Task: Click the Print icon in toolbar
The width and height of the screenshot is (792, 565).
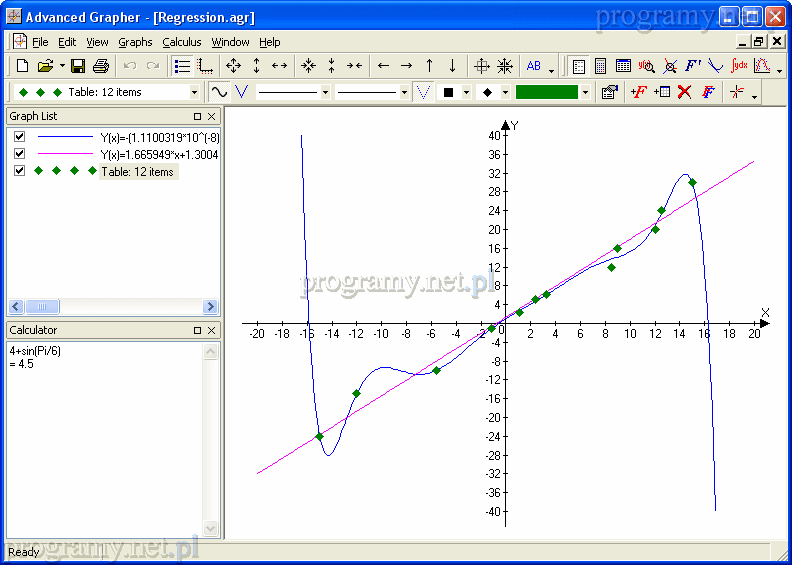Action: tap(100, 66)
